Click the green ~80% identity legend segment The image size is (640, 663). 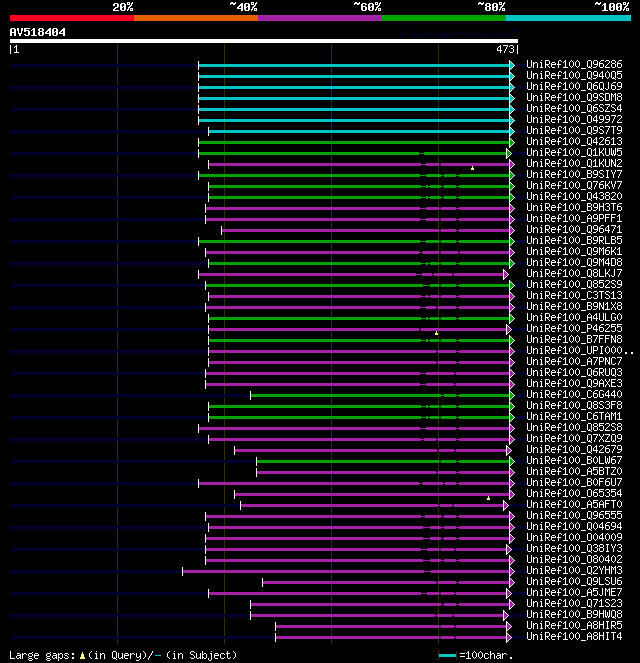pyautogui.click(x=444, y=18)
